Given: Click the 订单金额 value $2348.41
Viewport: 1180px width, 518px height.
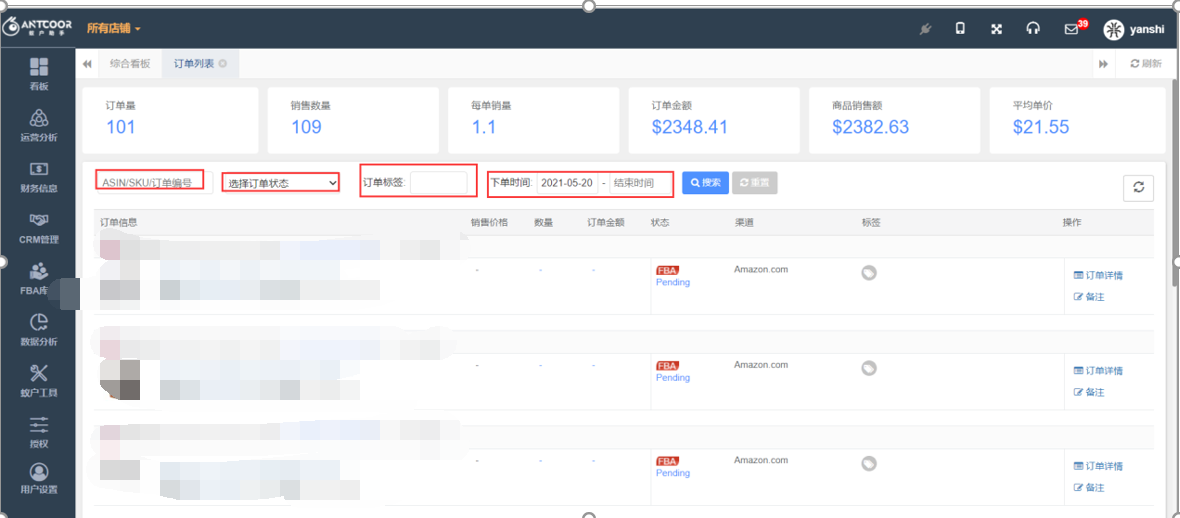Looking at the screenshot, I should pos(689,127).
